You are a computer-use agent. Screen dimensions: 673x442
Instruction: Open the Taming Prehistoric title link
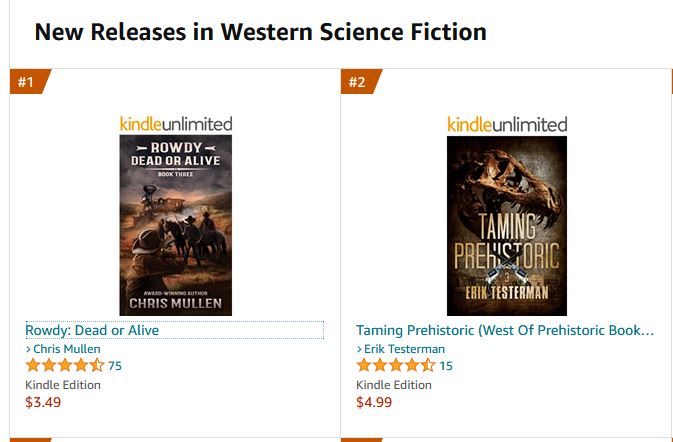point(505,330)
